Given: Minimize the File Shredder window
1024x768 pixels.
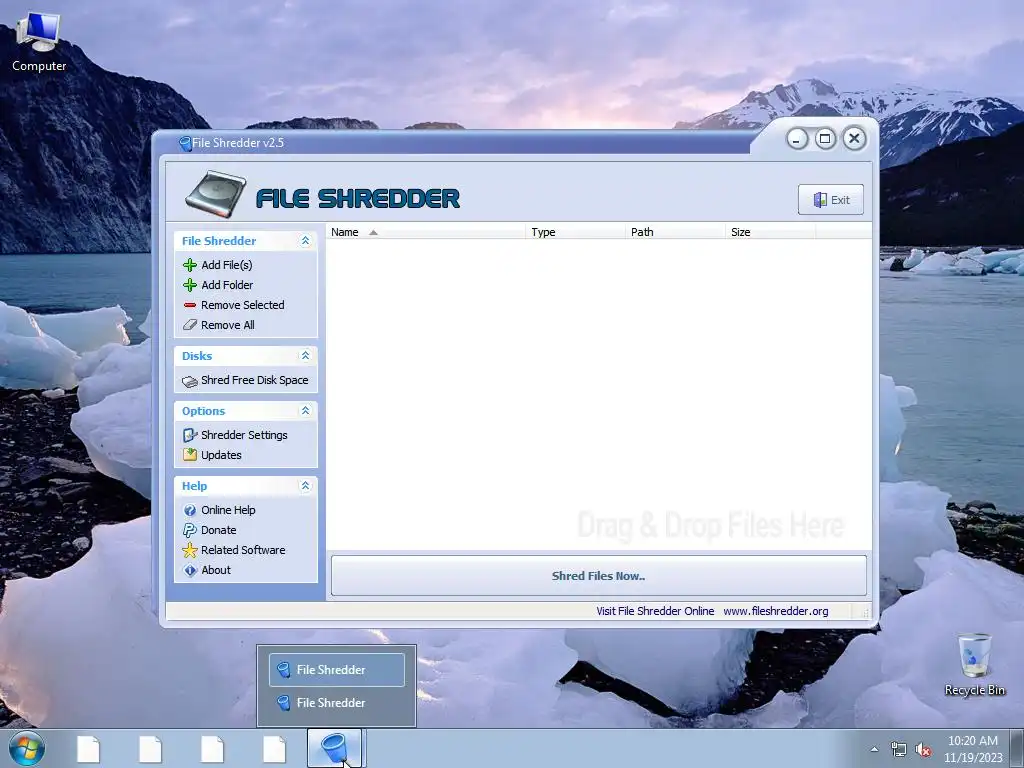Looking at the screenshot, I should pos(796,139).
